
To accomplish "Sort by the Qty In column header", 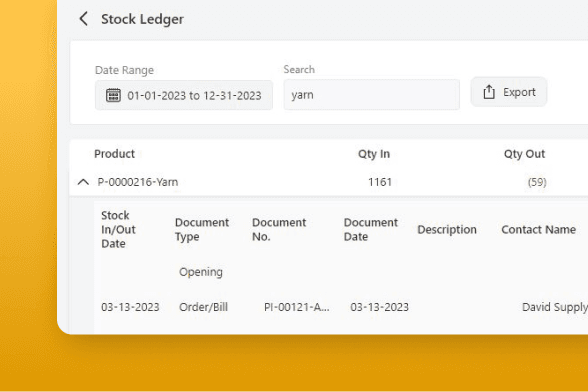I will (x=374, y=154).
